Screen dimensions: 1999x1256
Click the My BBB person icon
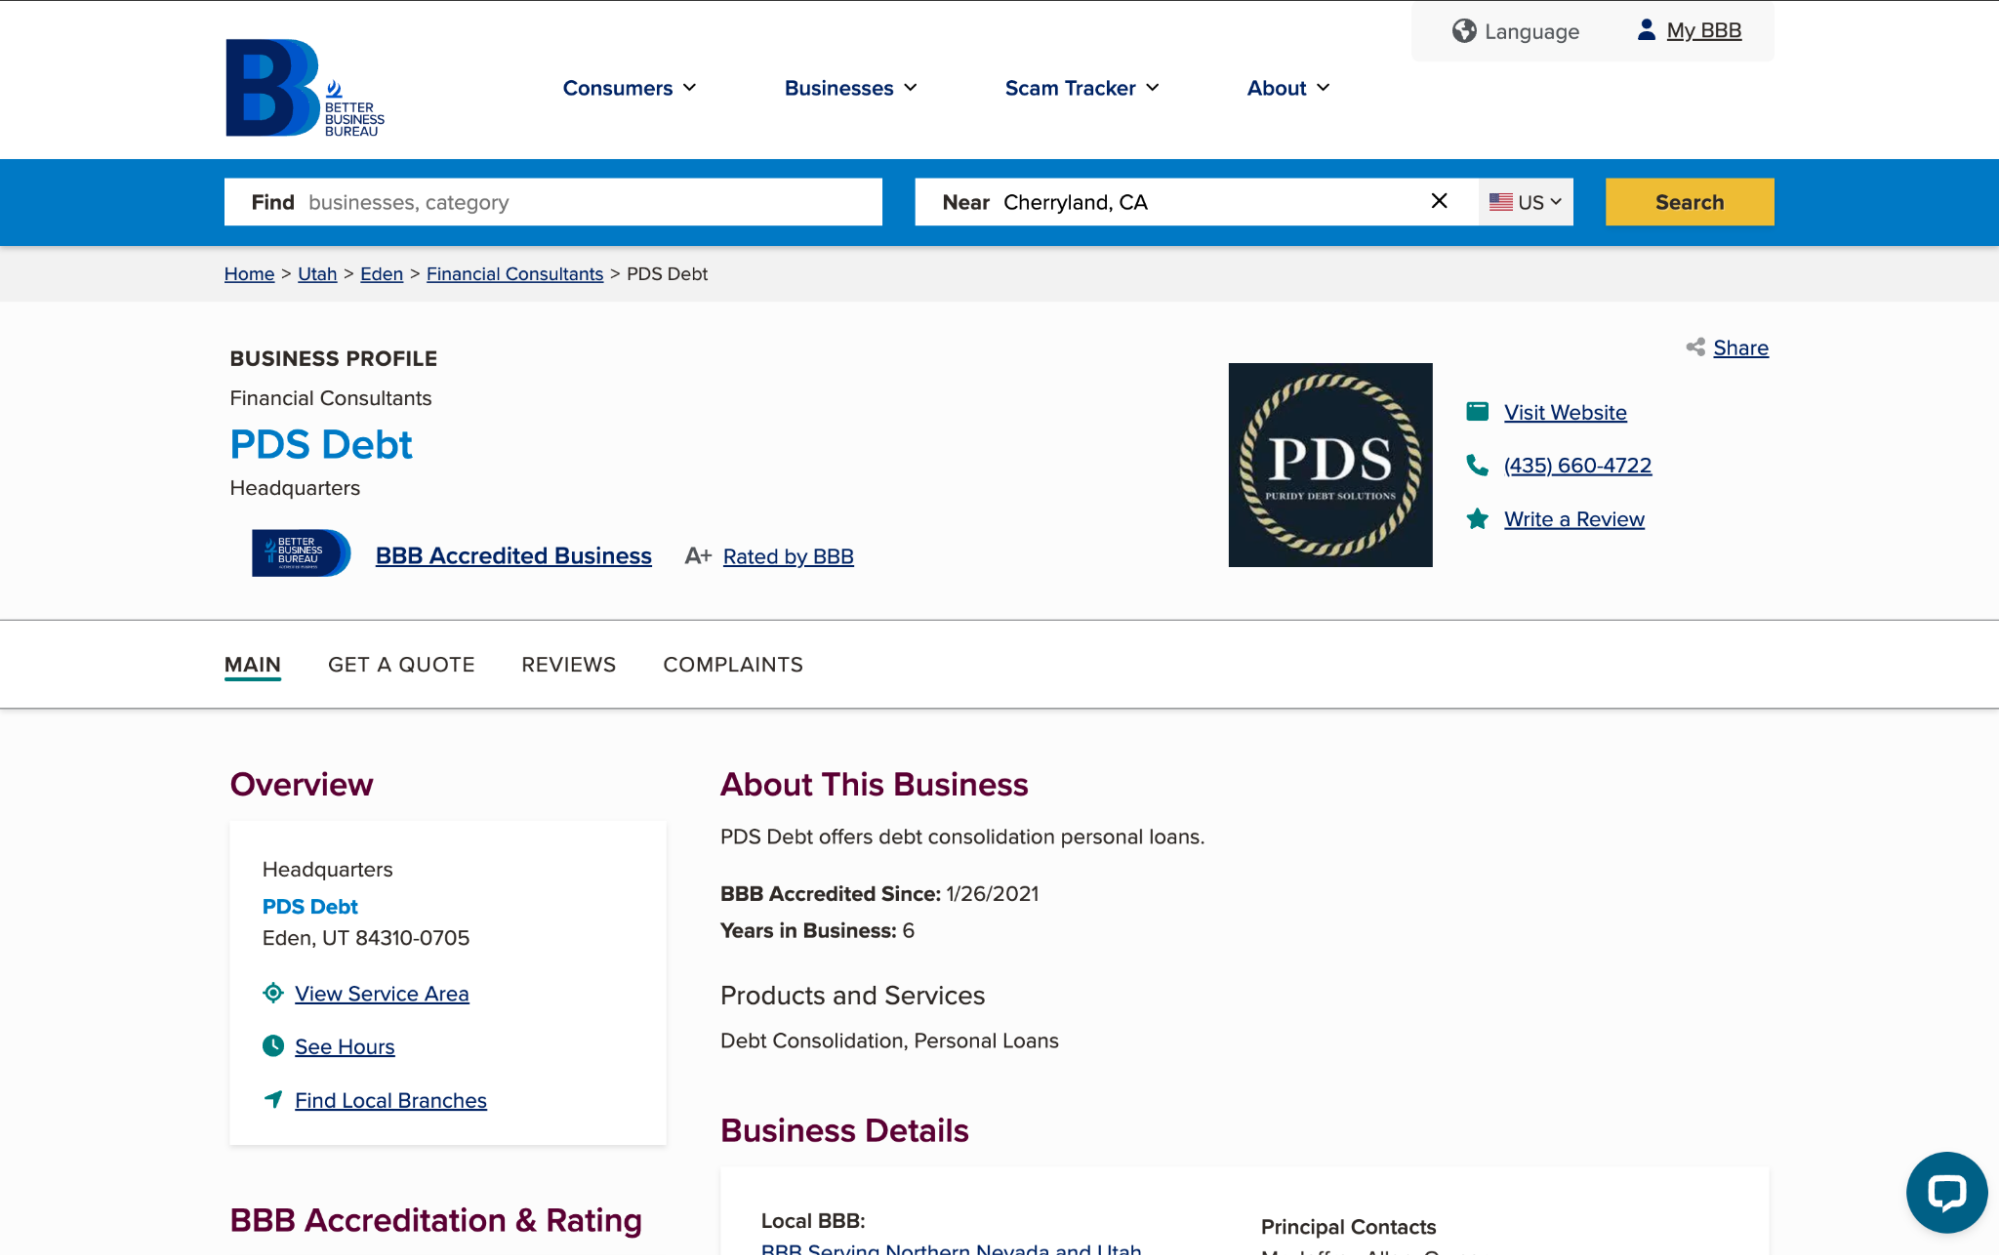point(1646,30)
